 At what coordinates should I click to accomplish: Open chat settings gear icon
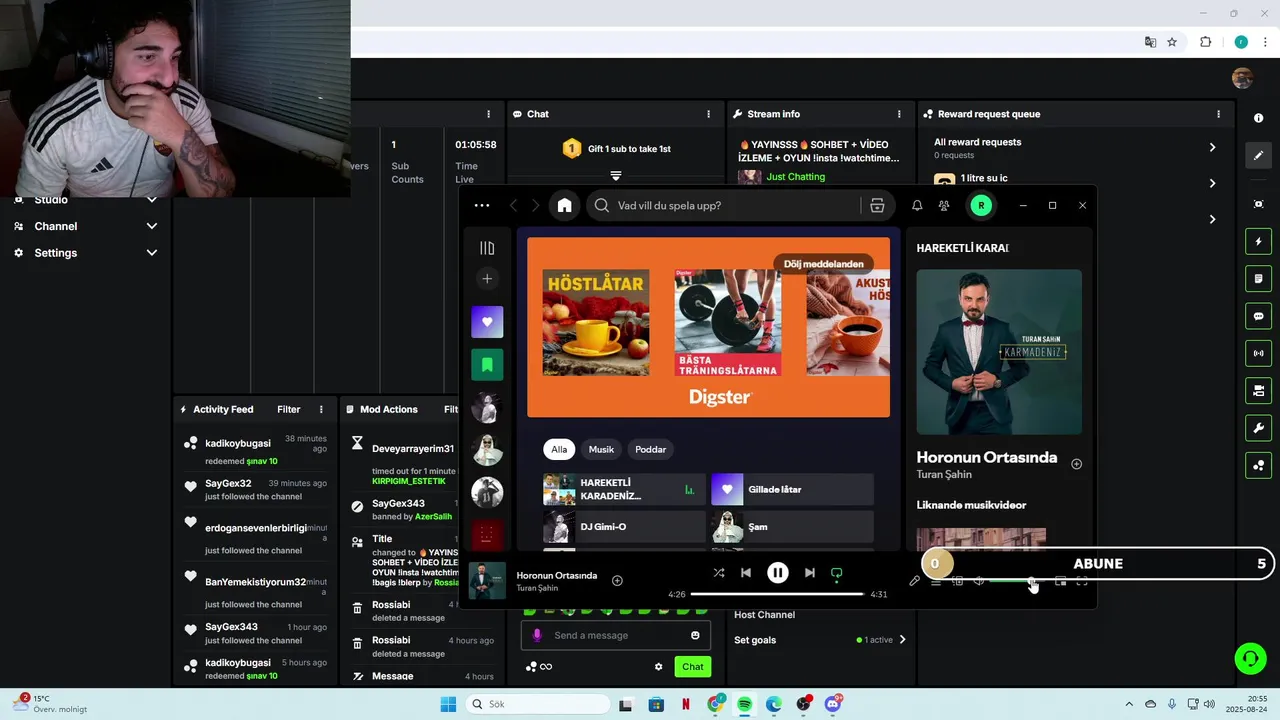[658, 667]
